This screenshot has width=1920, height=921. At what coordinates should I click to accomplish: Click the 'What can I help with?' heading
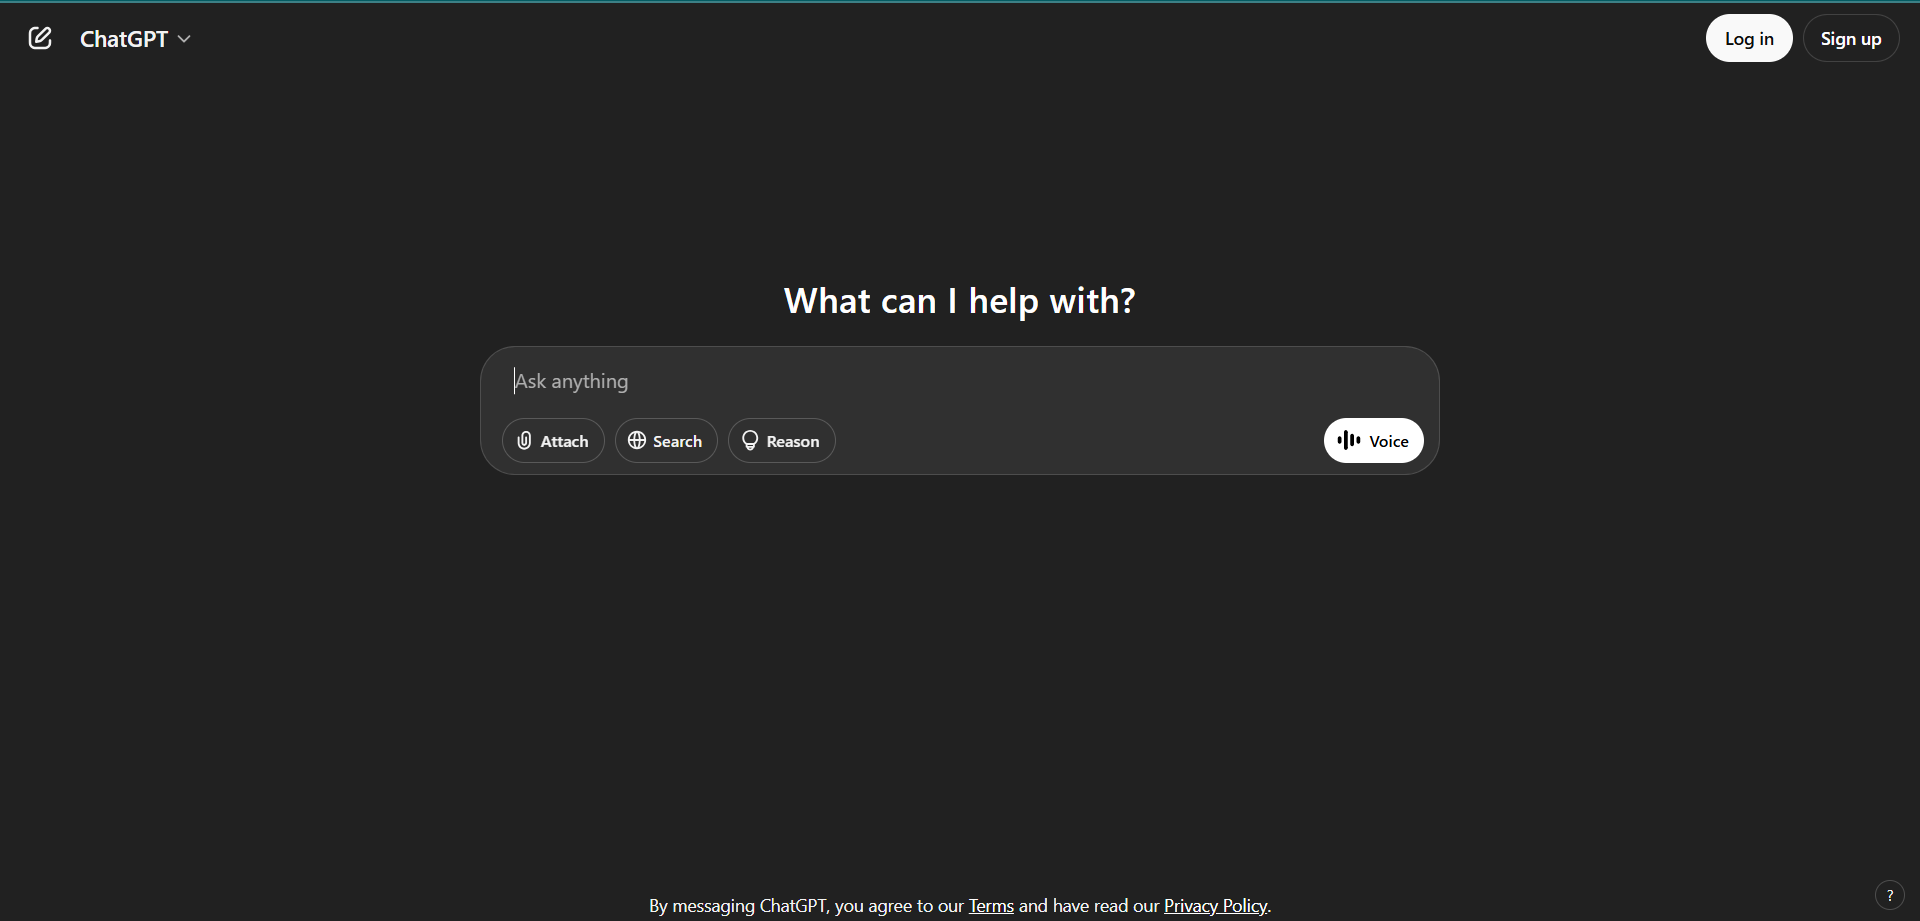(x=960, y=301)
